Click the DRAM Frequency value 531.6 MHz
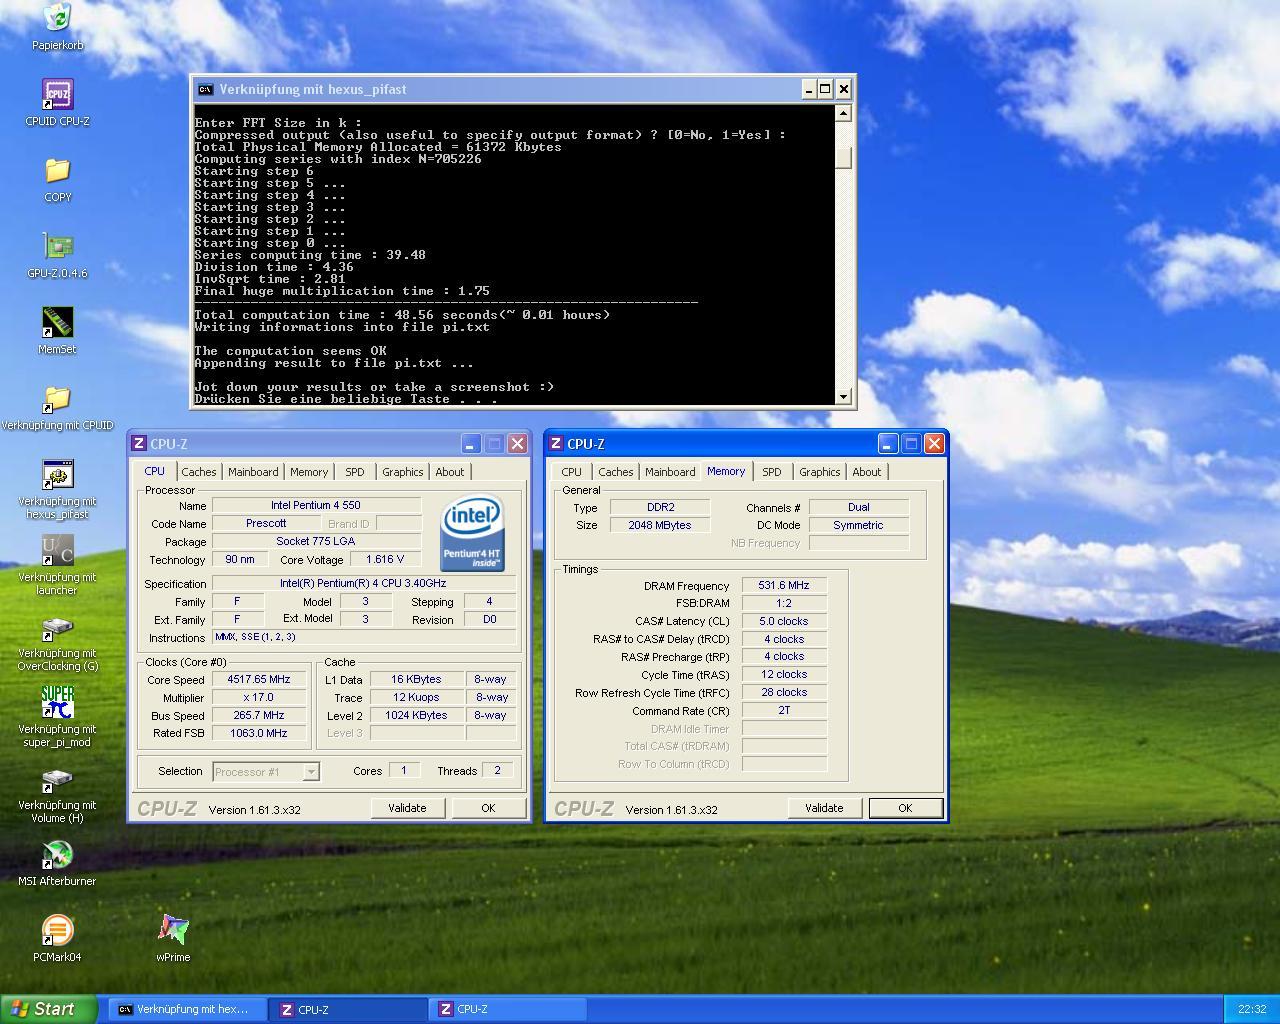This screenshot has height=1024, width=1280. tap(784, 585)
